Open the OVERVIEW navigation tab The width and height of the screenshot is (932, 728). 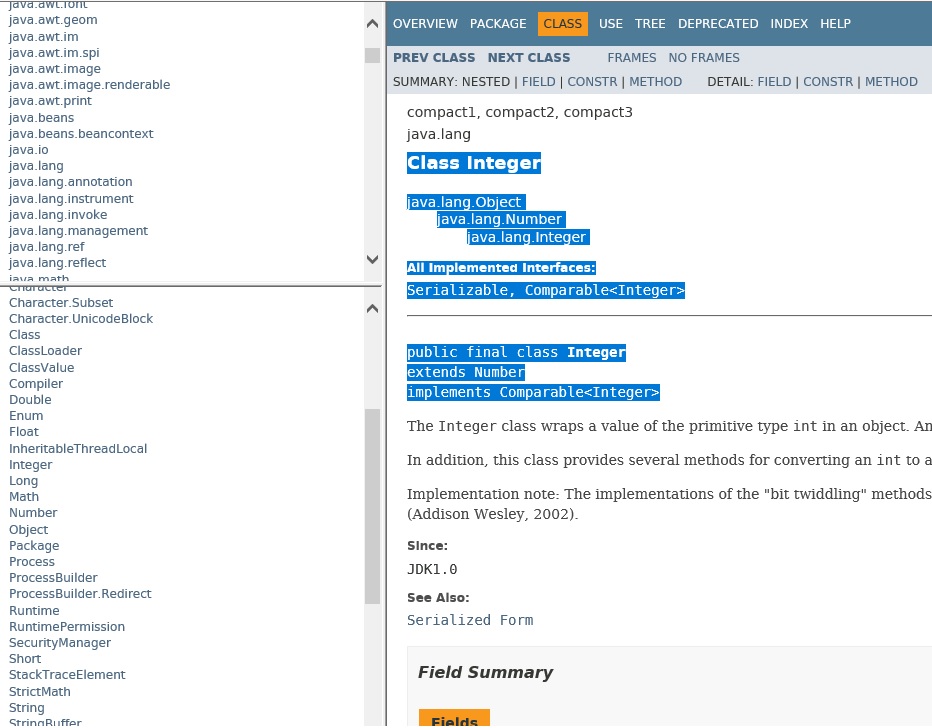coord(425,24)
